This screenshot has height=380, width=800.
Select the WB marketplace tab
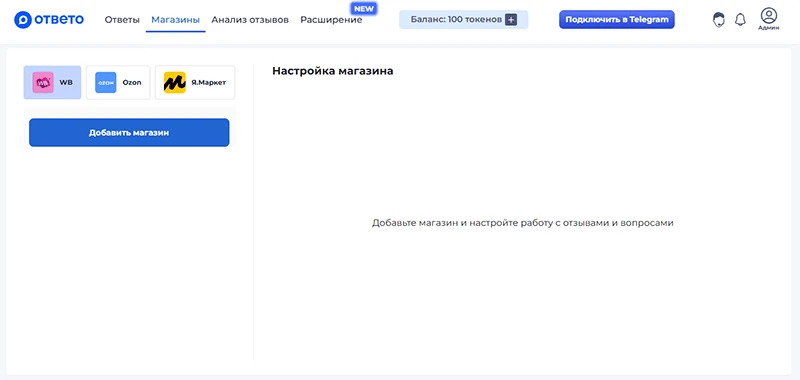pos(53,82)
